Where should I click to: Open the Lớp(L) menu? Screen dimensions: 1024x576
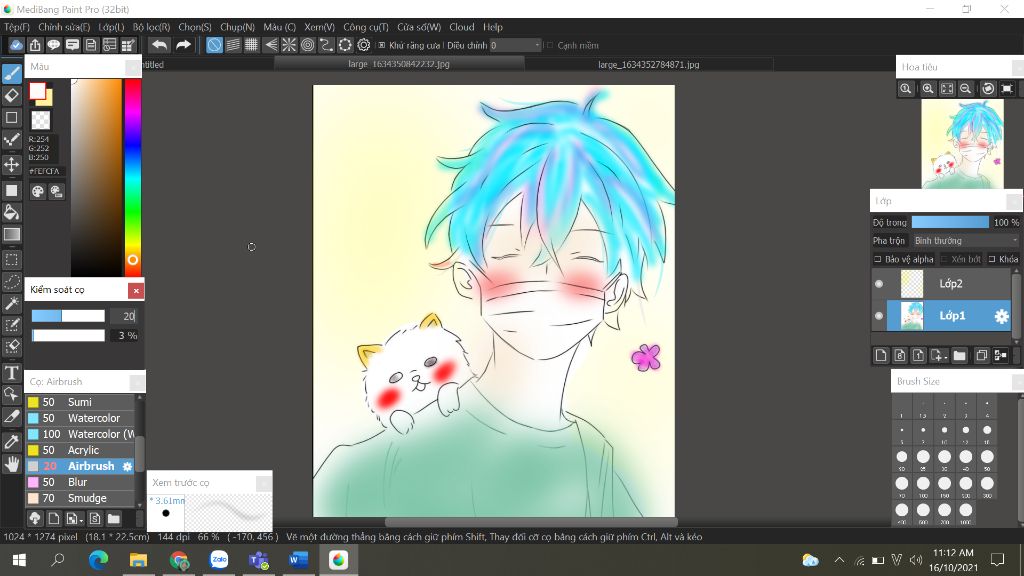coord(111,27)
